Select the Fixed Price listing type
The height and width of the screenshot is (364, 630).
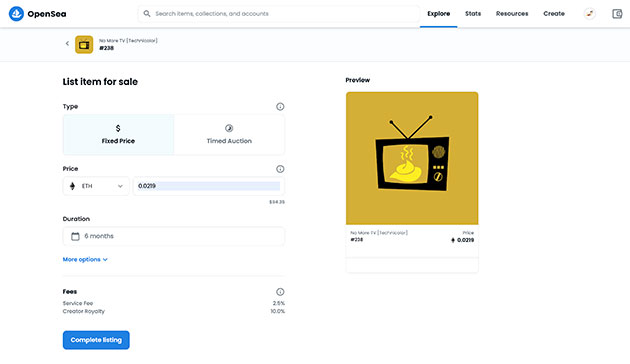click(x=119, y=135)
